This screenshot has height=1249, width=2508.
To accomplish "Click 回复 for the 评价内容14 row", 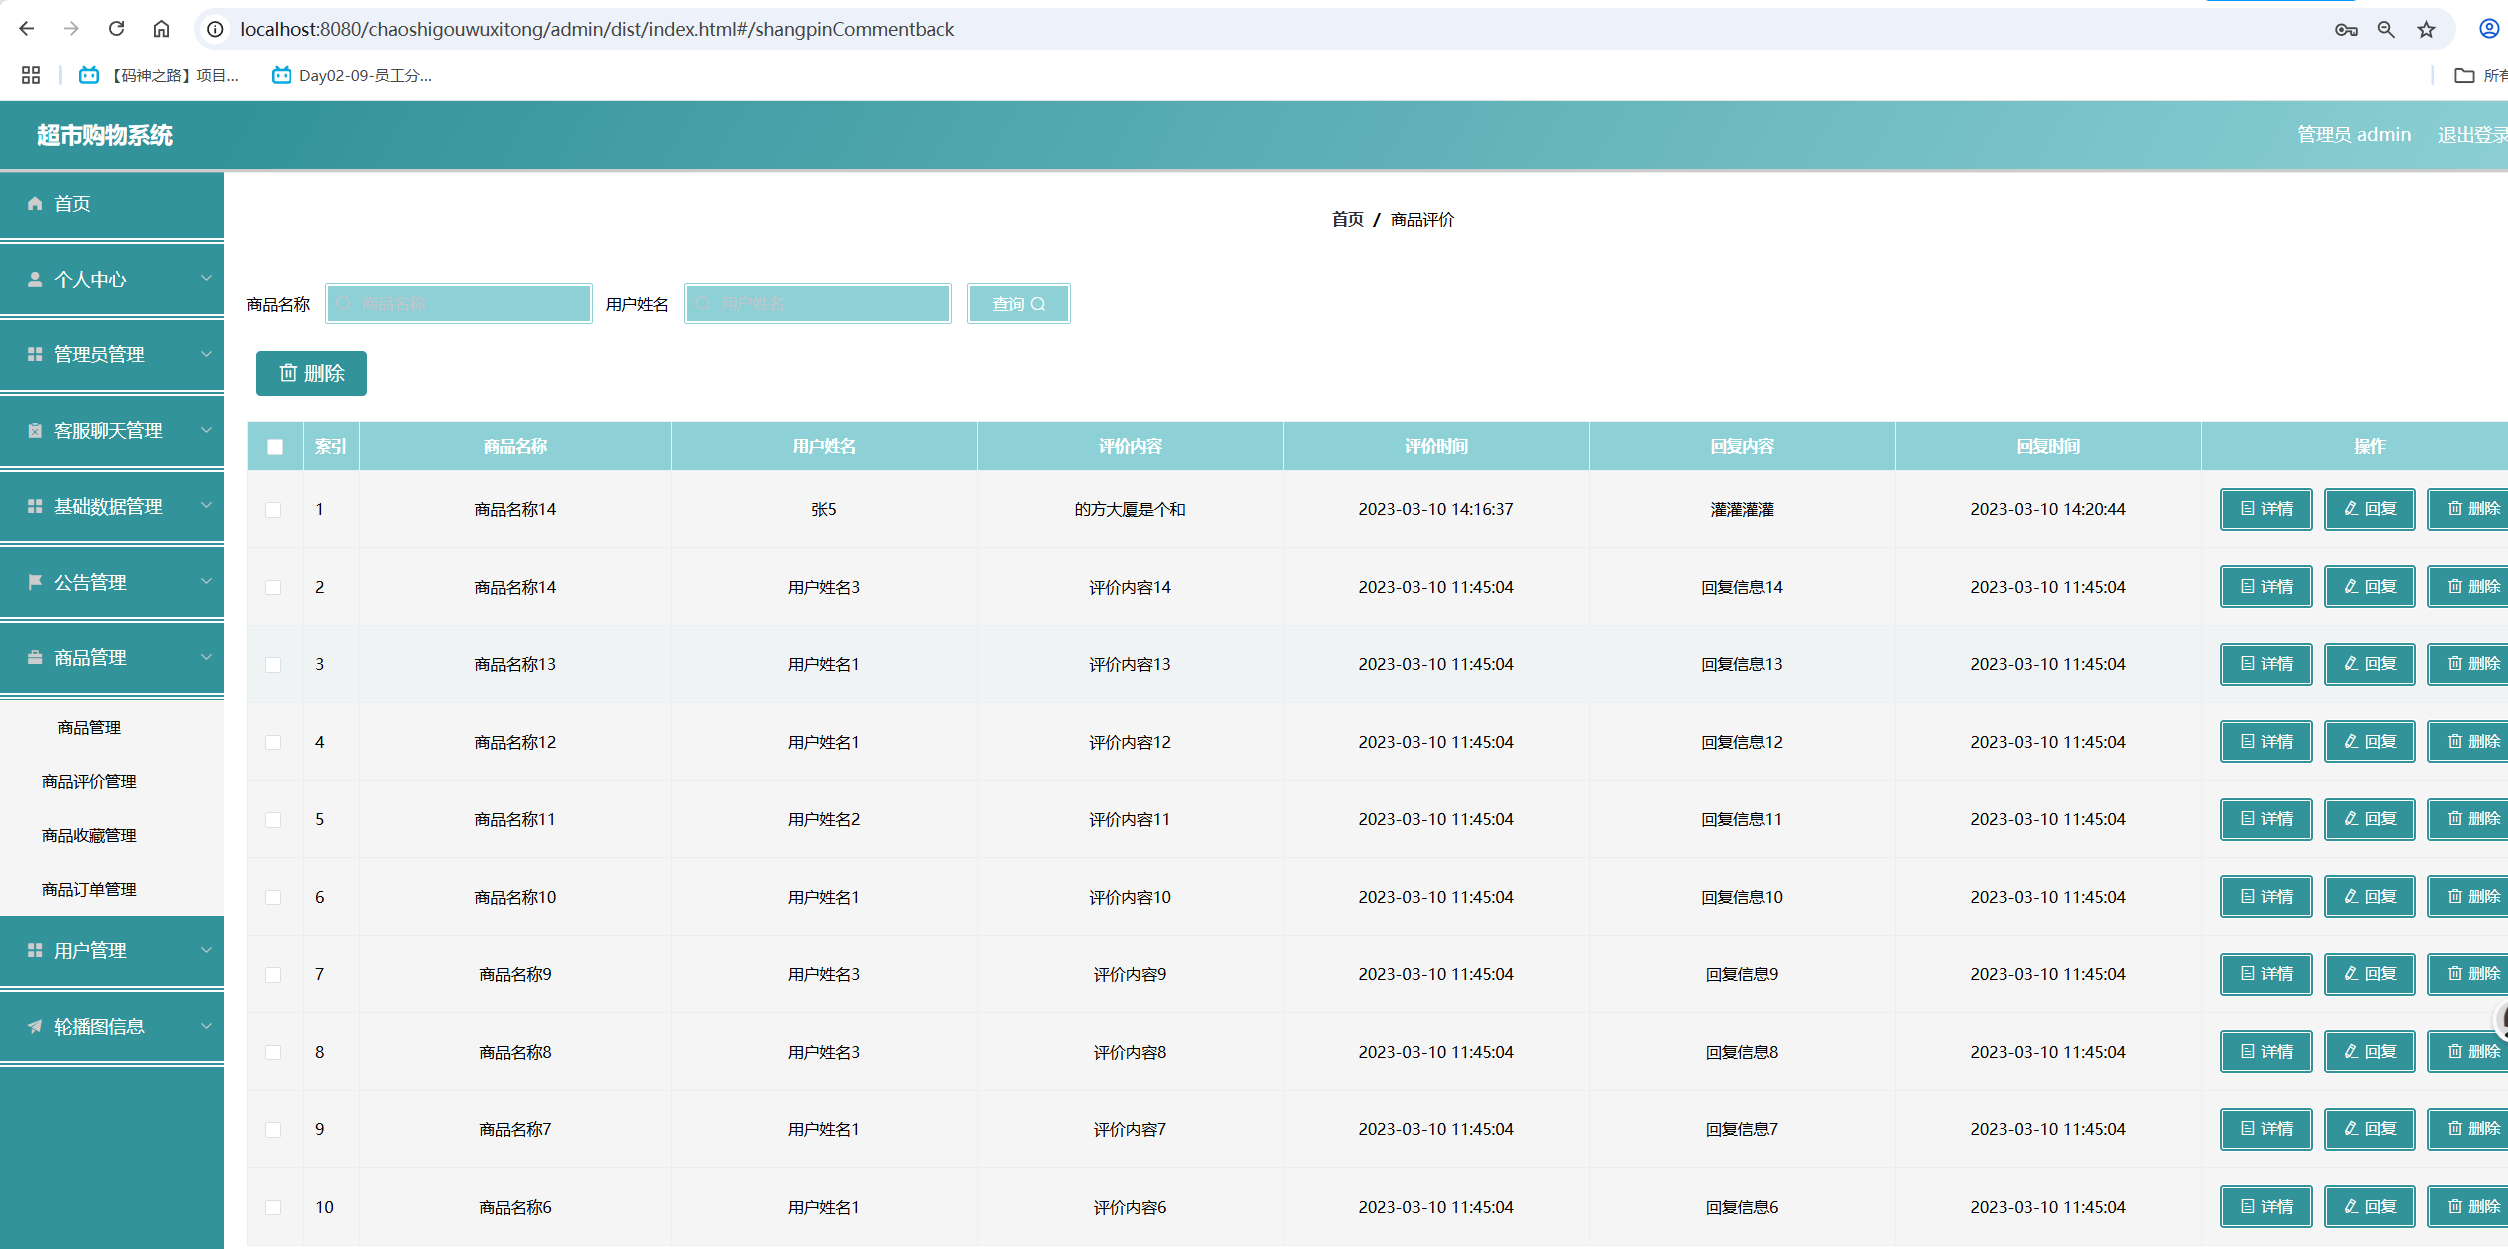I will [2370, 587].
